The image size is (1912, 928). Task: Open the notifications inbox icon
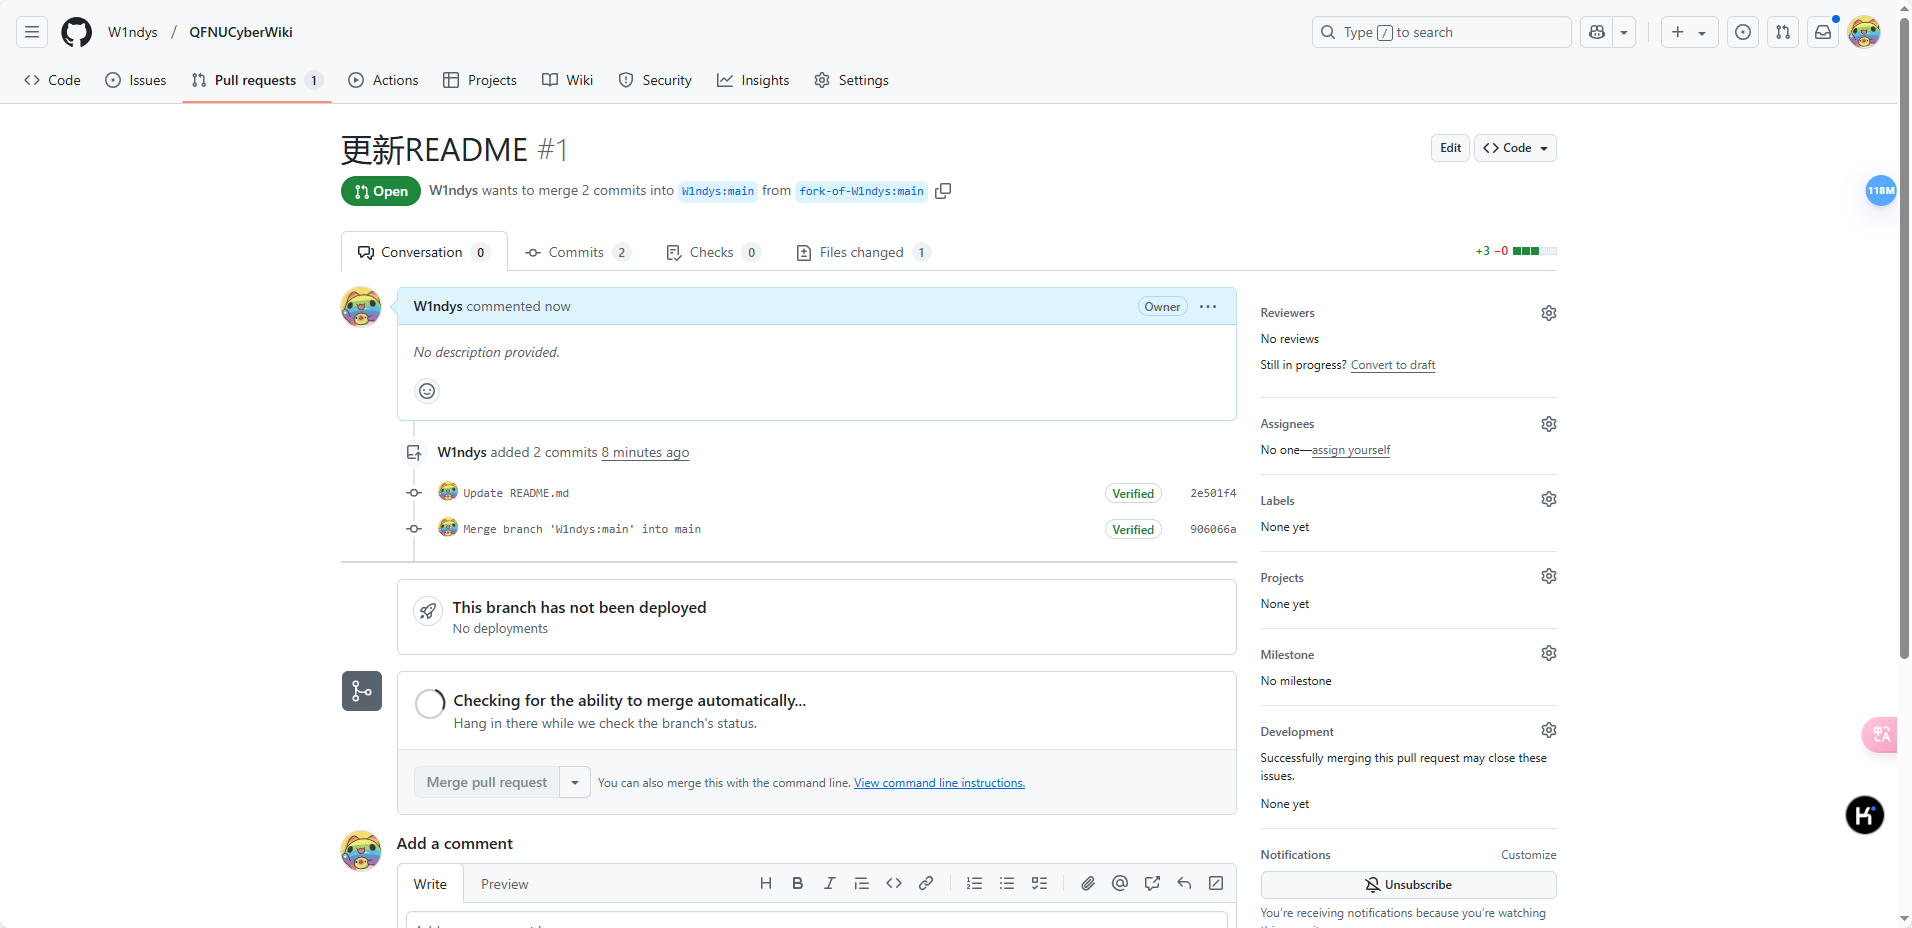pyautogui.click(x=1823, y=32)
